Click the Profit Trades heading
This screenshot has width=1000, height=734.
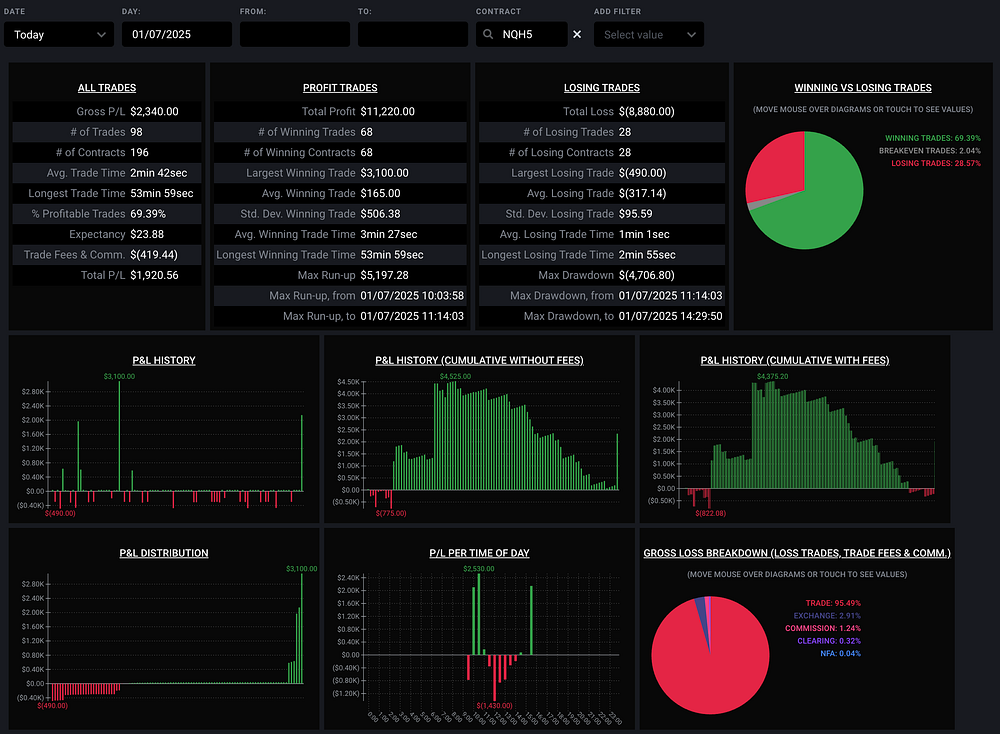click(340, 88)
